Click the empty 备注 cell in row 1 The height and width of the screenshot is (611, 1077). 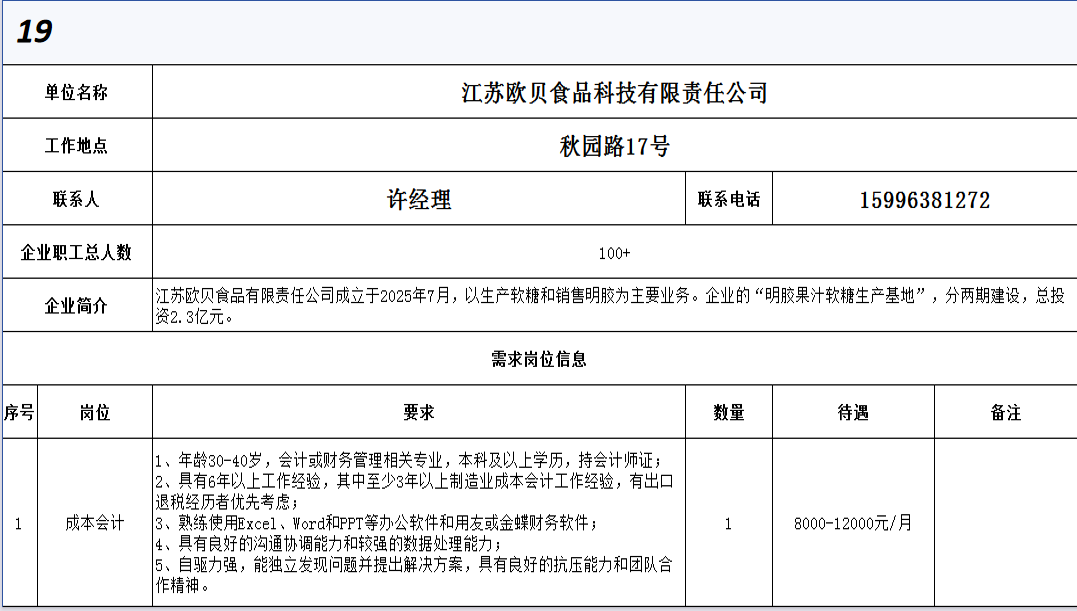coord(1005,523)
